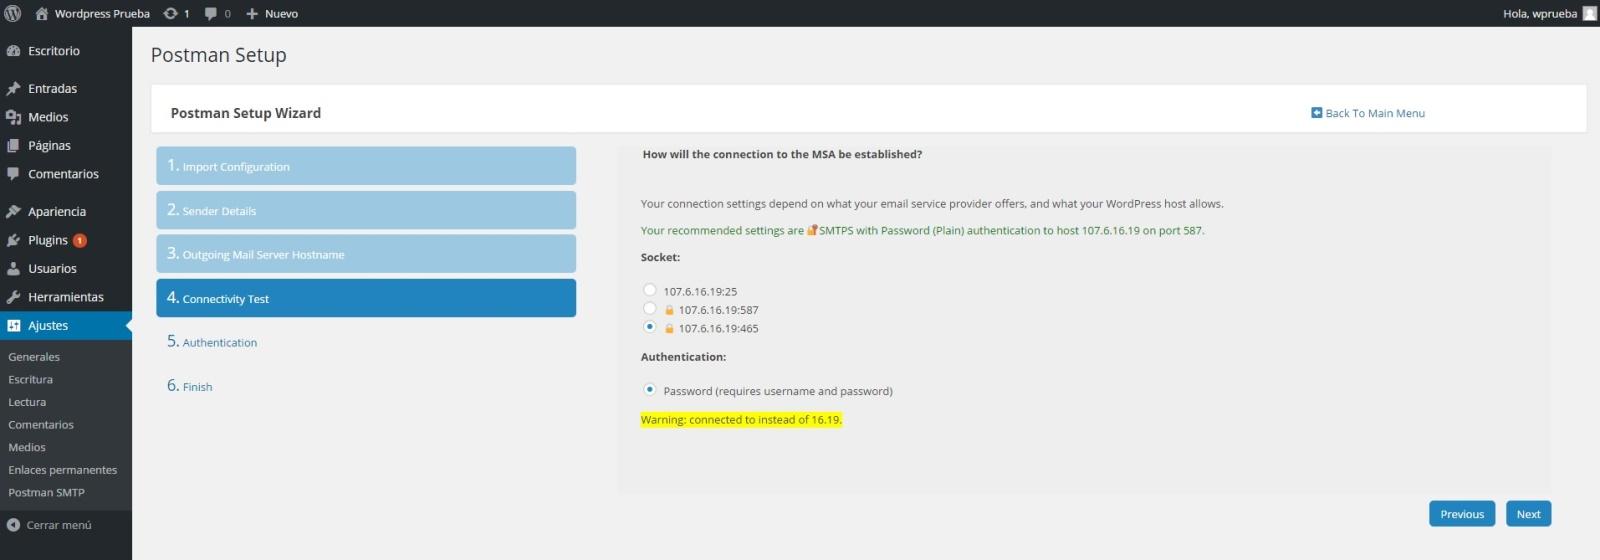The width and height of the screenshot is (1600, 560).
Task: Select socket 107.6.16.19:465 radio button
Action: [x=650, y=327]
